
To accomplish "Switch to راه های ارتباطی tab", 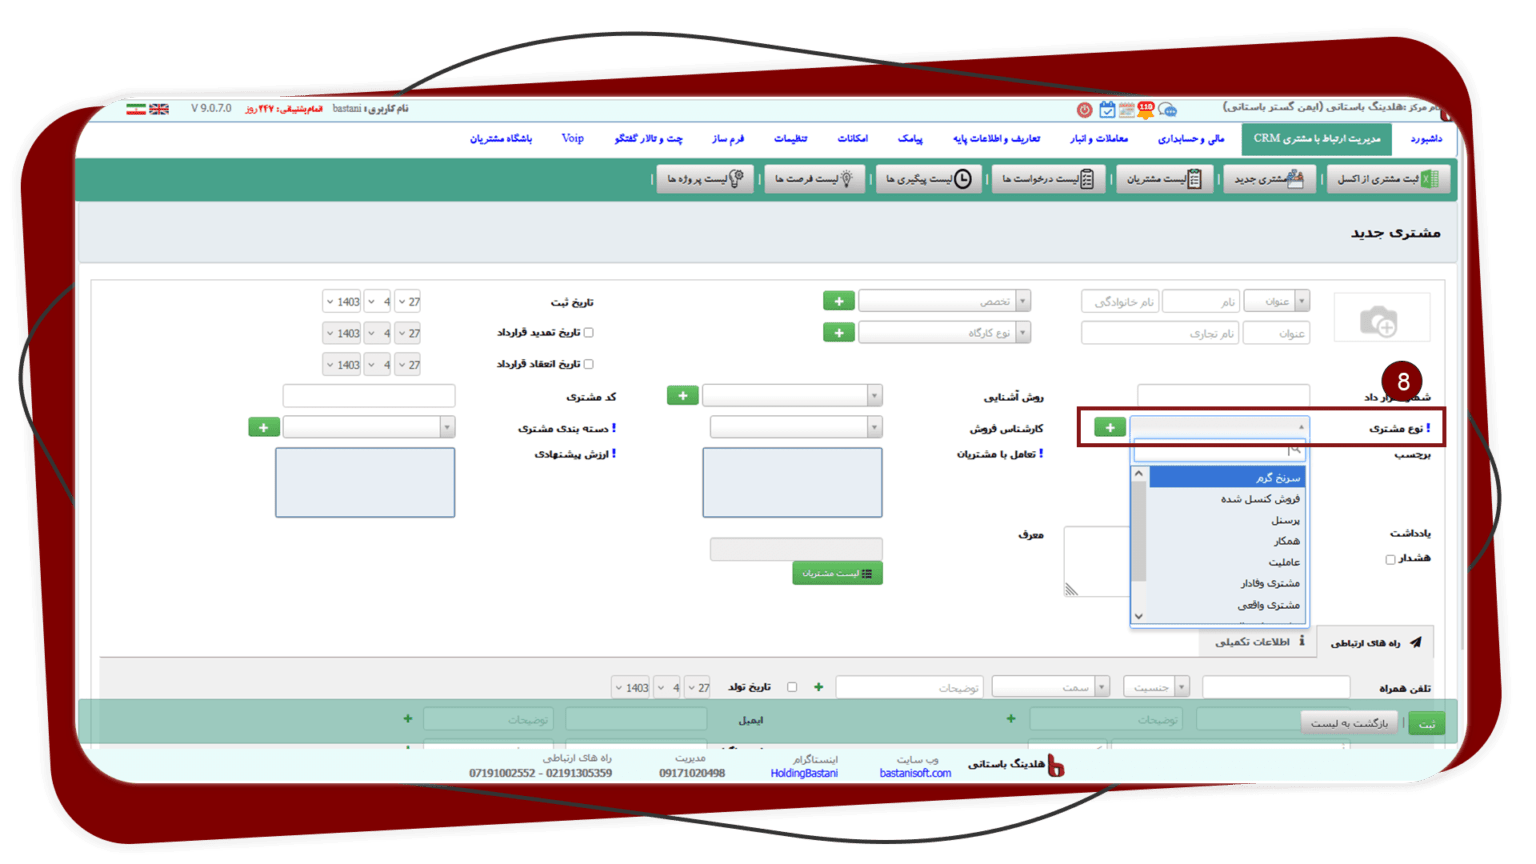I will coord(1375,642).
